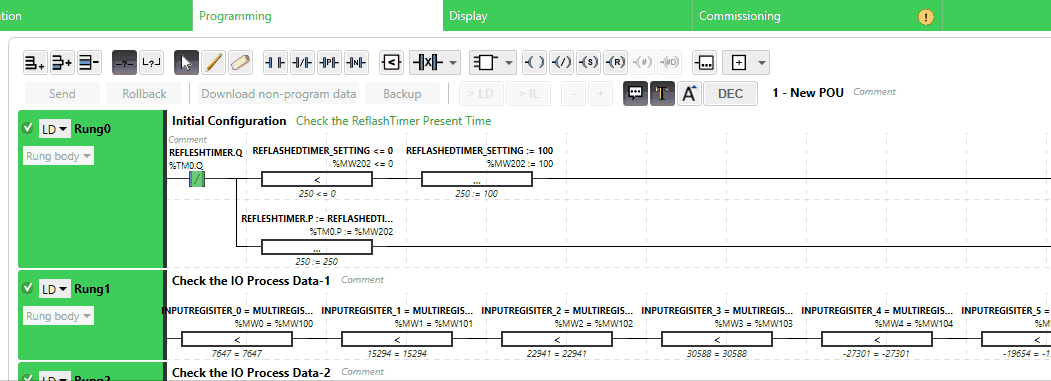Select the eraser tool

point(240,63)
